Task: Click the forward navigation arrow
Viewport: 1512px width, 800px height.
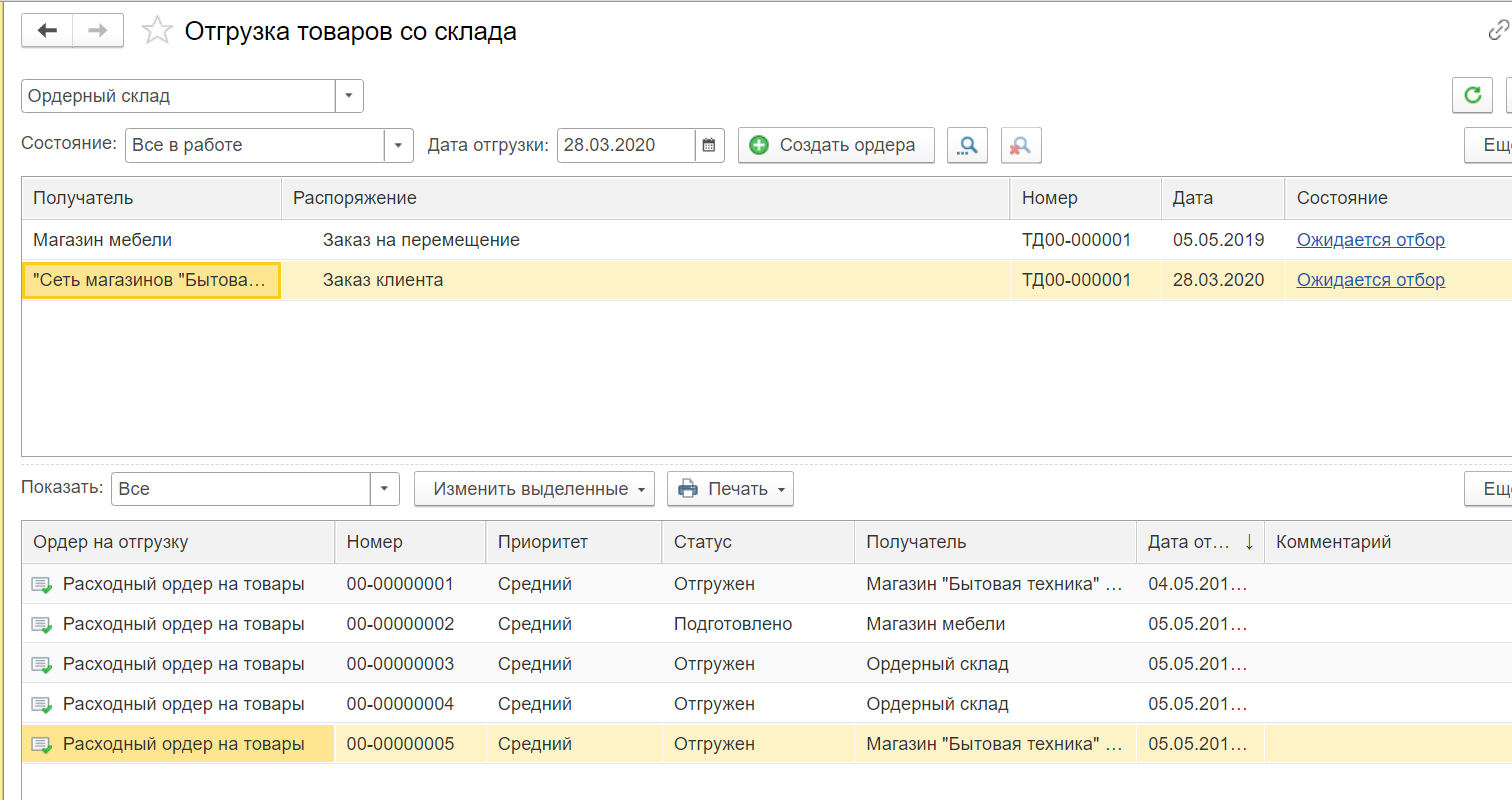Action: pyautogui.click(x=98, y=31)
